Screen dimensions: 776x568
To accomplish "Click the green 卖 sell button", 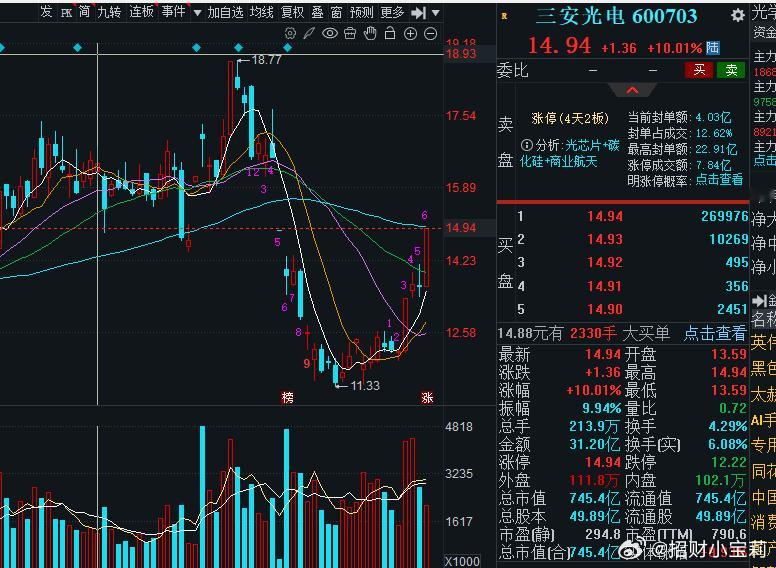I will [x=731, y=70].
